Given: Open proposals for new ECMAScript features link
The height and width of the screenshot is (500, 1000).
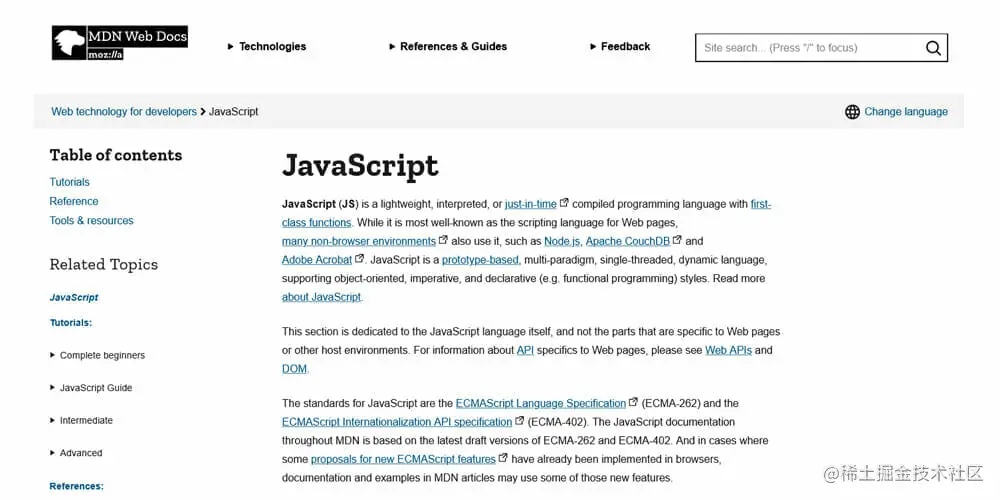Looking at the screenshot, I should (x=403, y=459).
